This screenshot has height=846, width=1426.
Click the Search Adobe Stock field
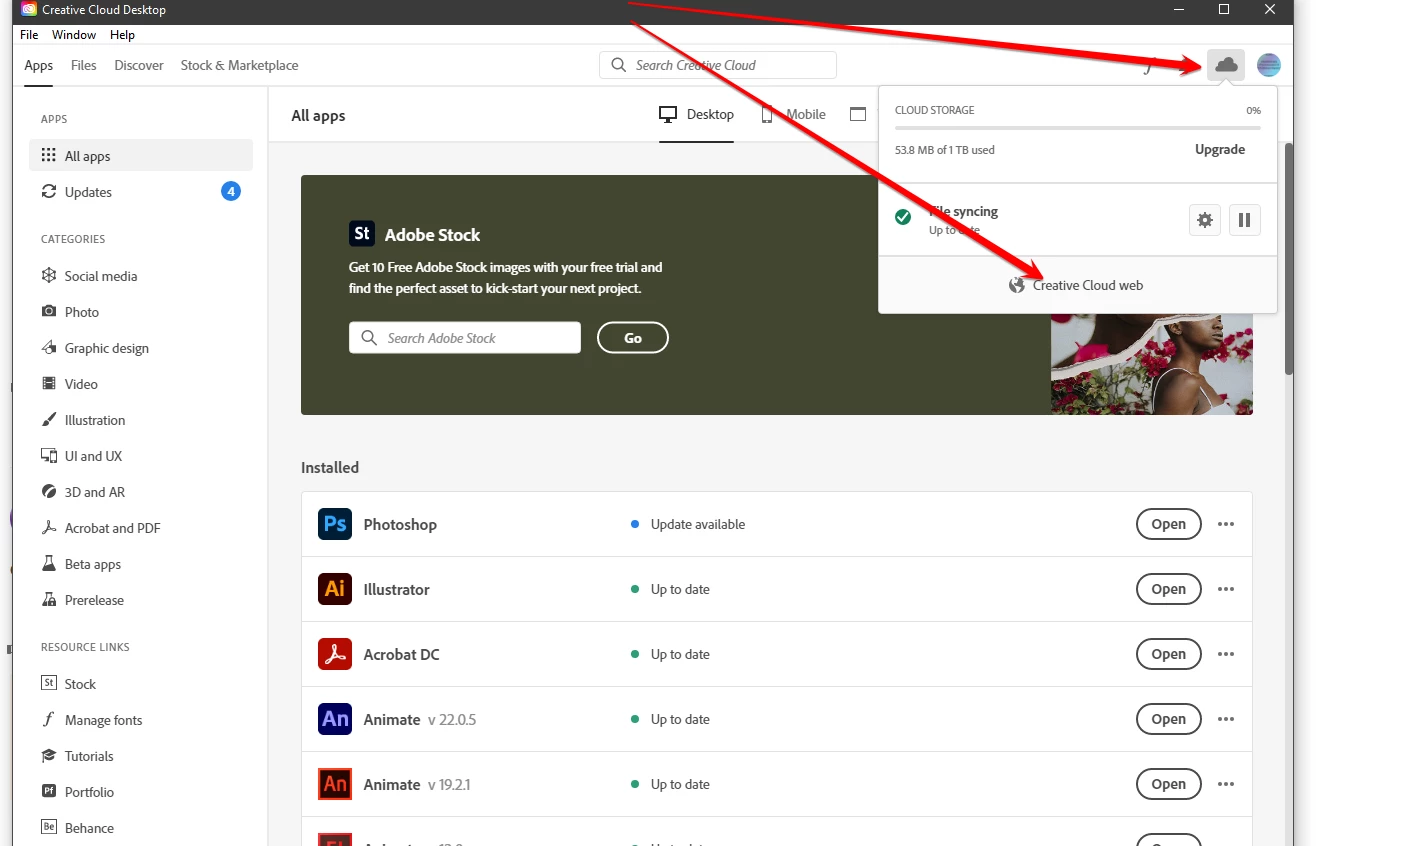(x=465, y=338)
